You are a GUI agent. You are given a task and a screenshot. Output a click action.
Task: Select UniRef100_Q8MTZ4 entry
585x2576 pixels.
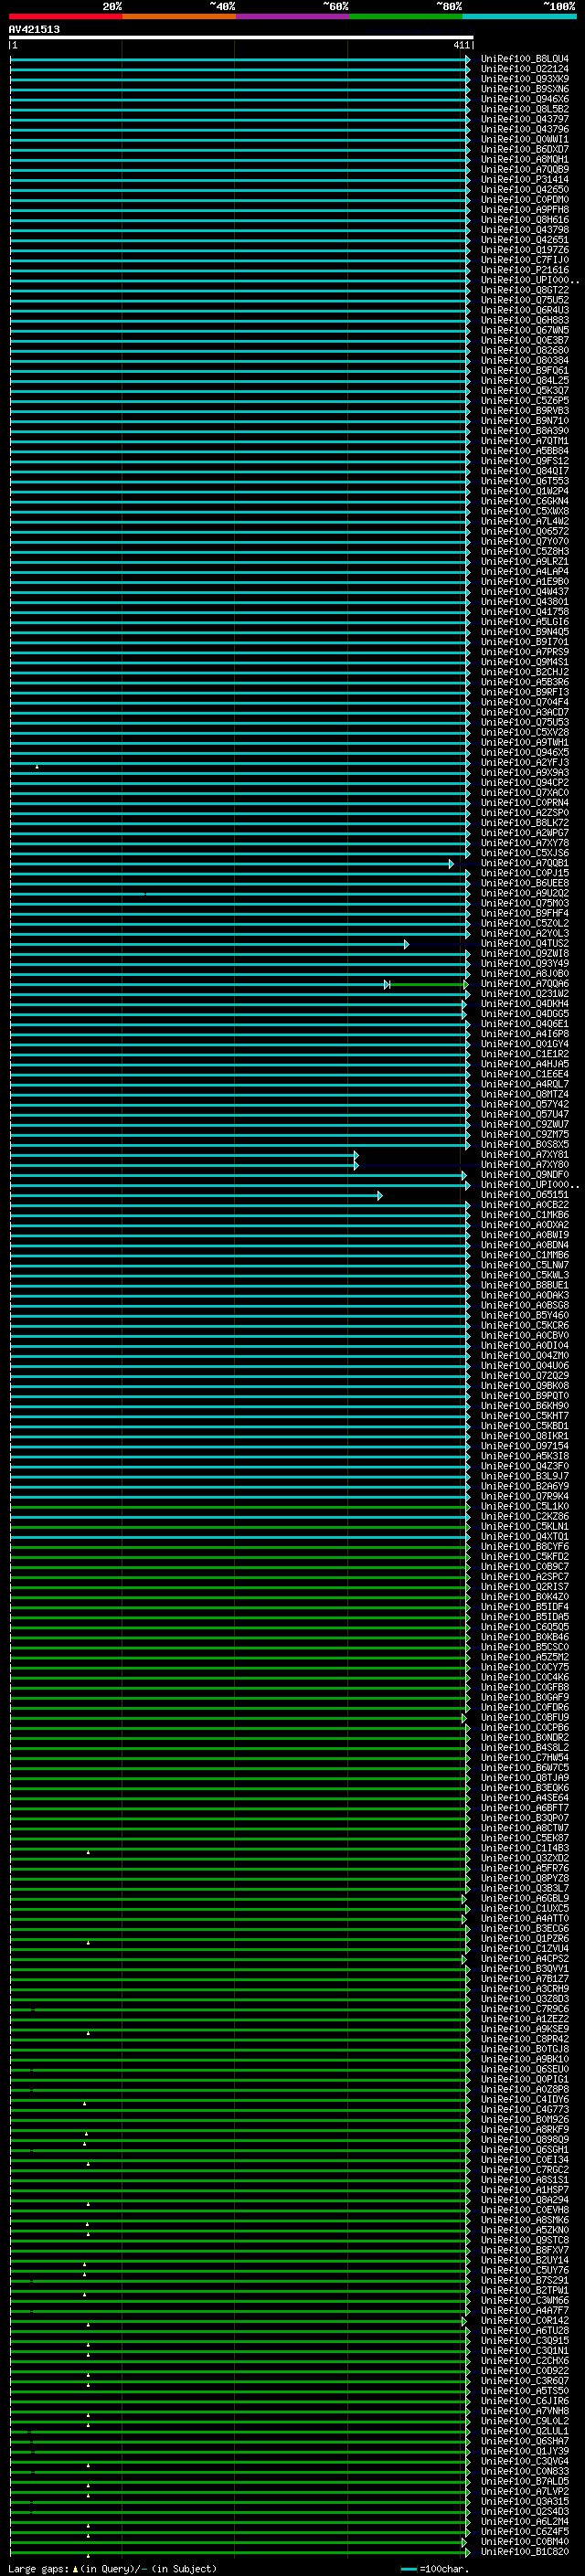pos(524,1094)
